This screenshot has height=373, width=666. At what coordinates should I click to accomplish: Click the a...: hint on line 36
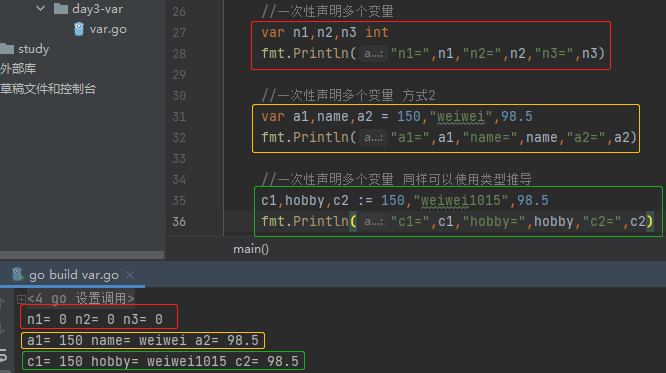tap(373, 221)
